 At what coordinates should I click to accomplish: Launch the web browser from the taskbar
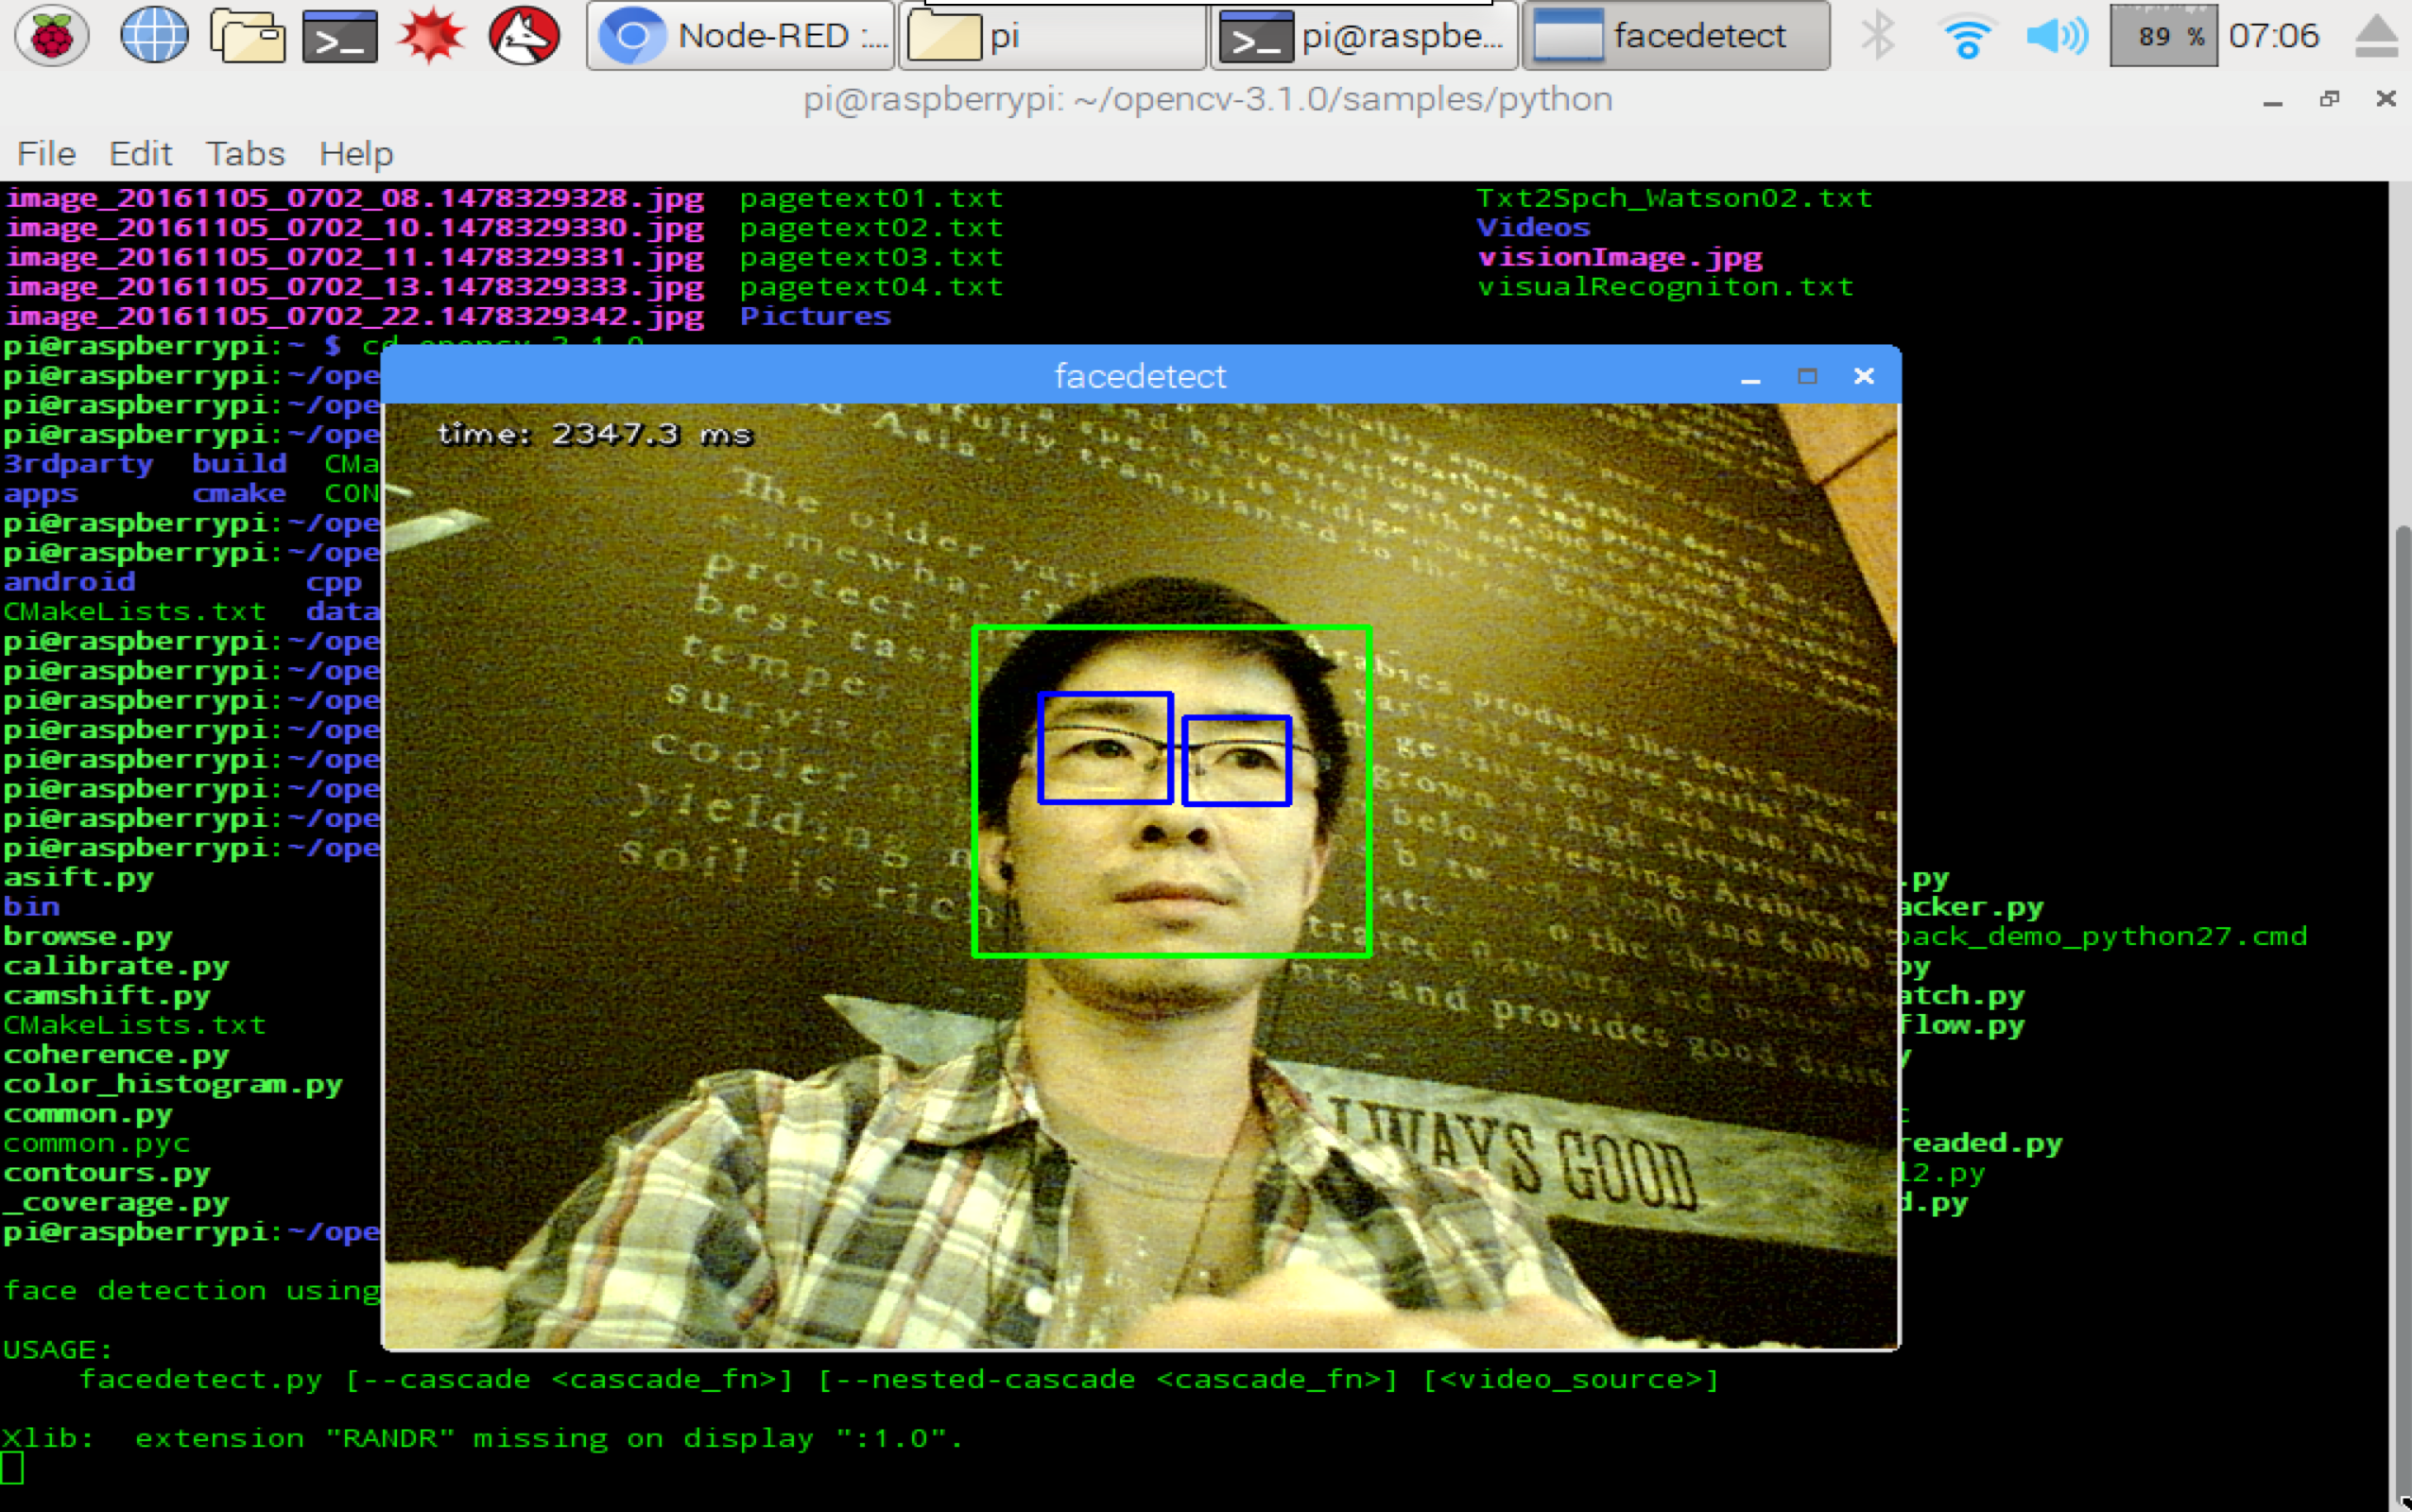coord(152,35)
